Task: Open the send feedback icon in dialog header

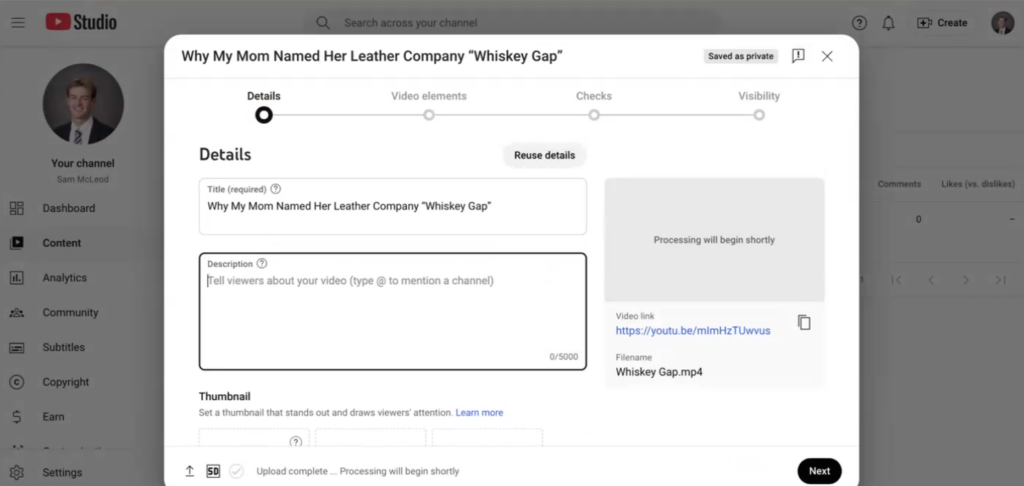Action: click(798, 56)
